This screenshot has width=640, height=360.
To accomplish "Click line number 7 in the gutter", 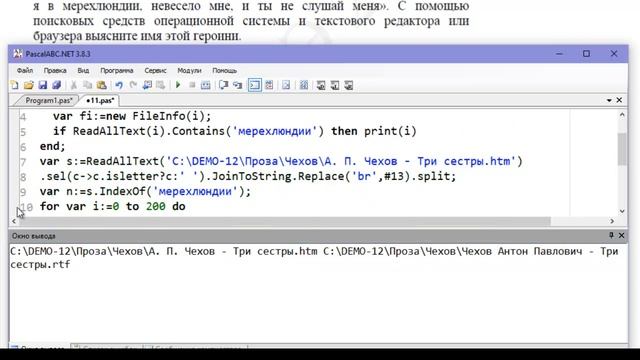I will click(23, 162).
